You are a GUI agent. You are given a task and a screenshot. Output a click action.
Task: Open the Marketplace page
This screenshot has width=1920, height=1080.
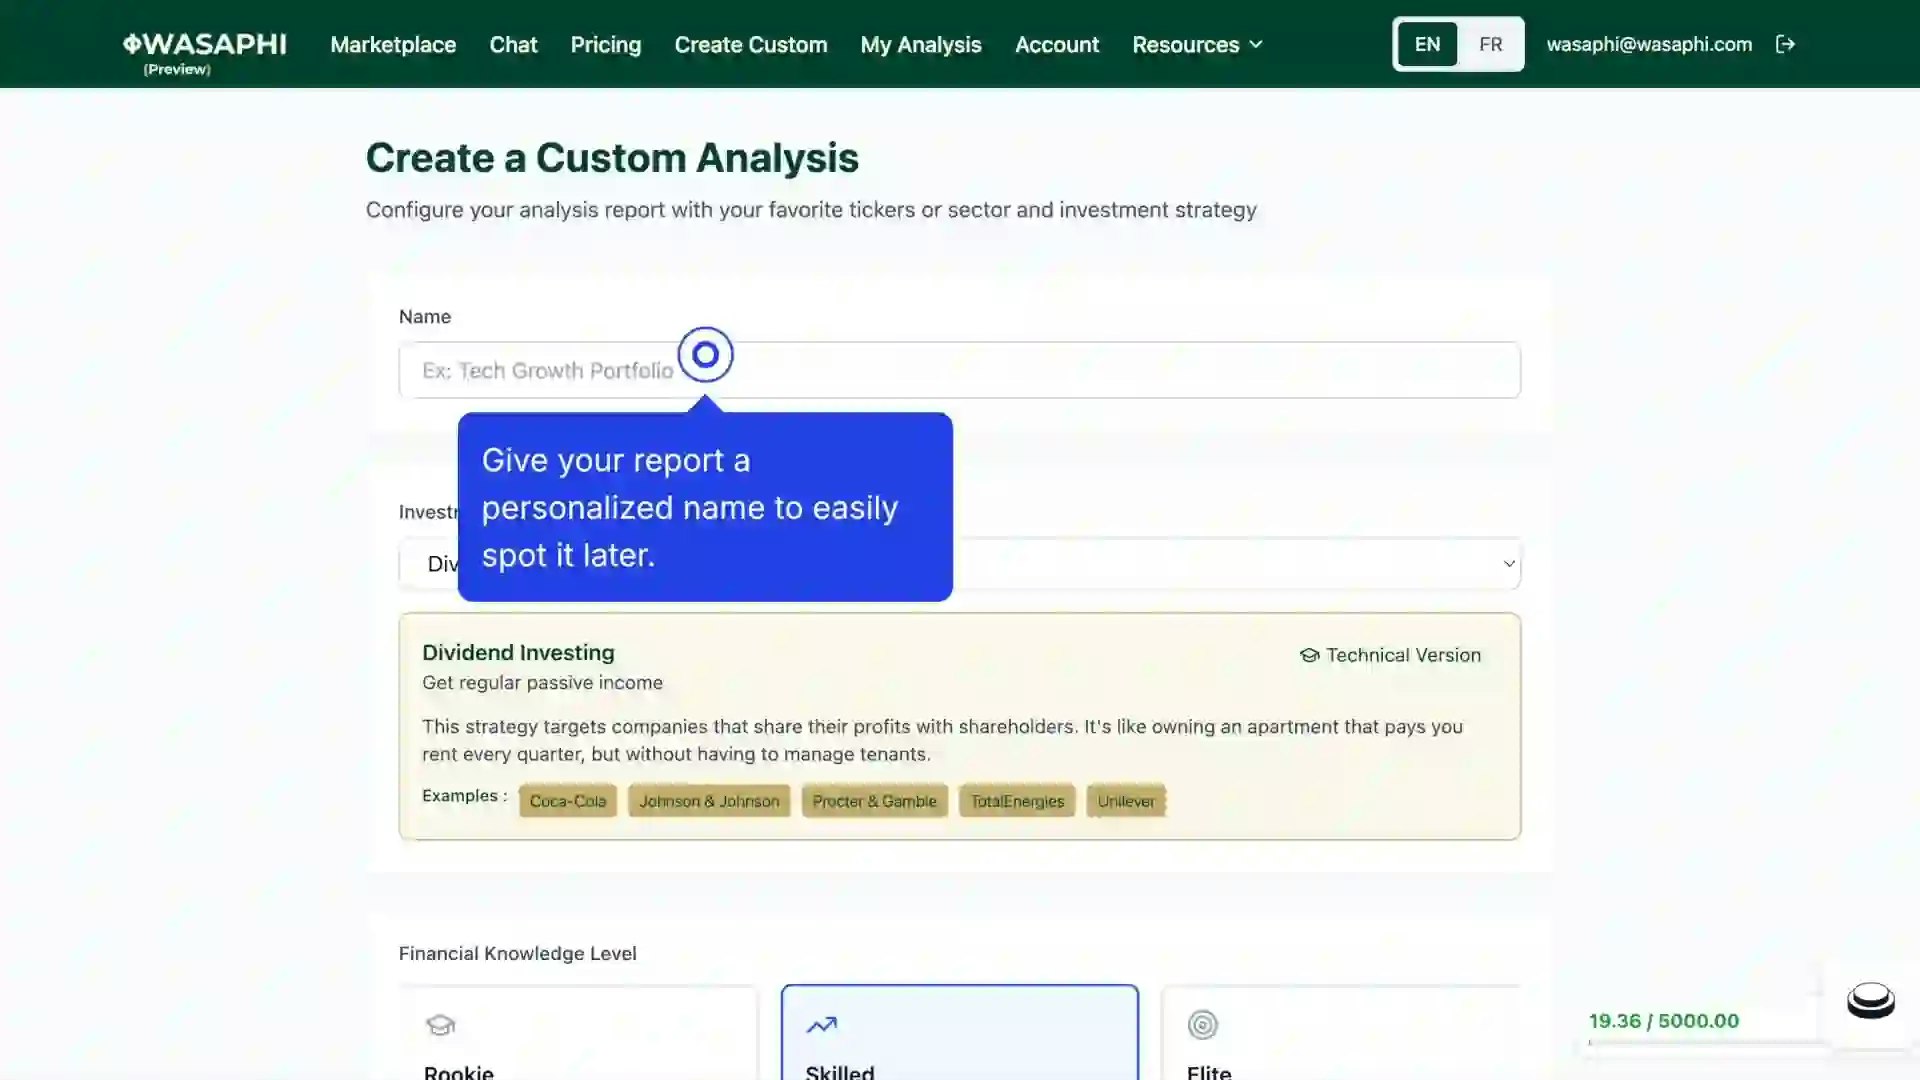[393, 44]
